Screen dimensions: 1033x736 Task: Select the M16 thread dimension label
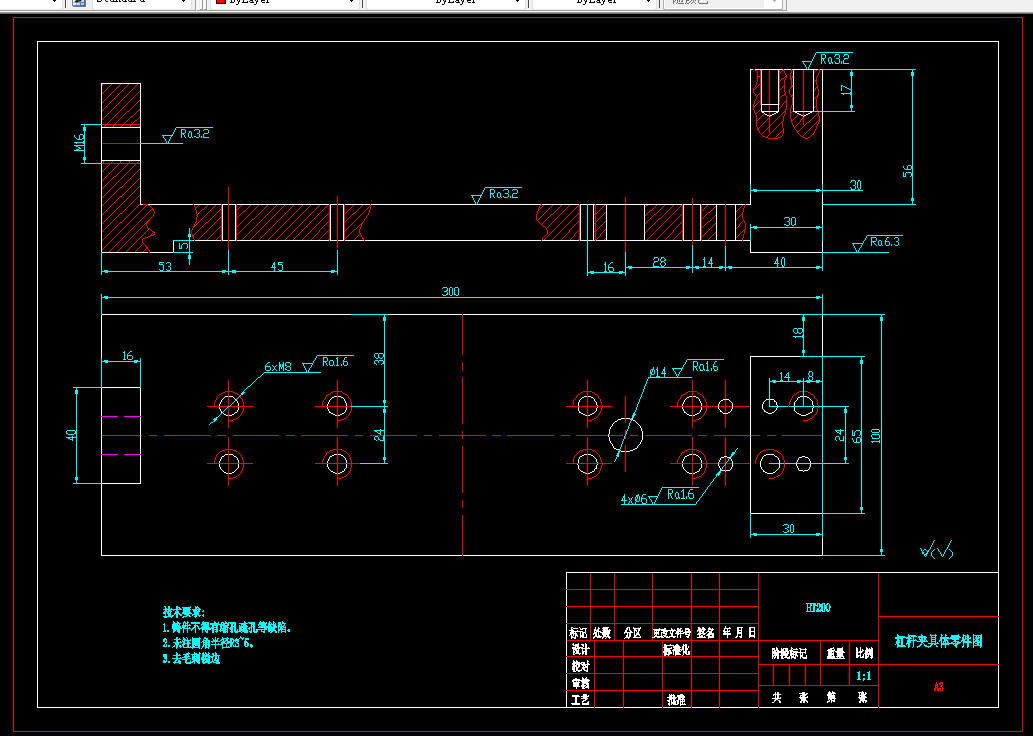pos(80,143)
